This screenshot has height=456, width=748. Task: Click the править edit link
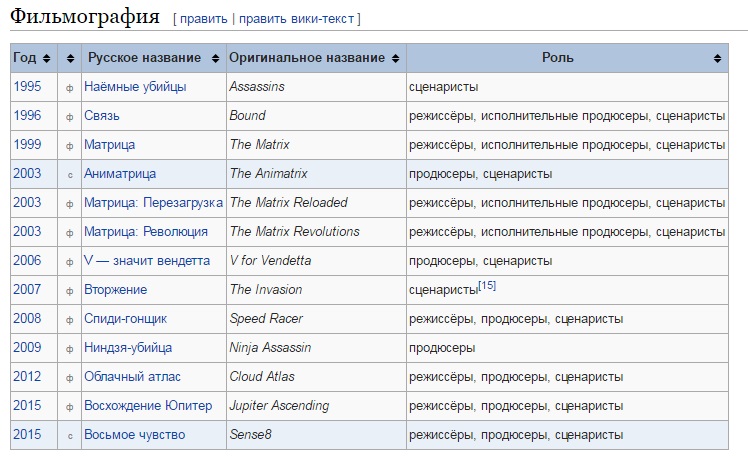click(x=204, y=19)
